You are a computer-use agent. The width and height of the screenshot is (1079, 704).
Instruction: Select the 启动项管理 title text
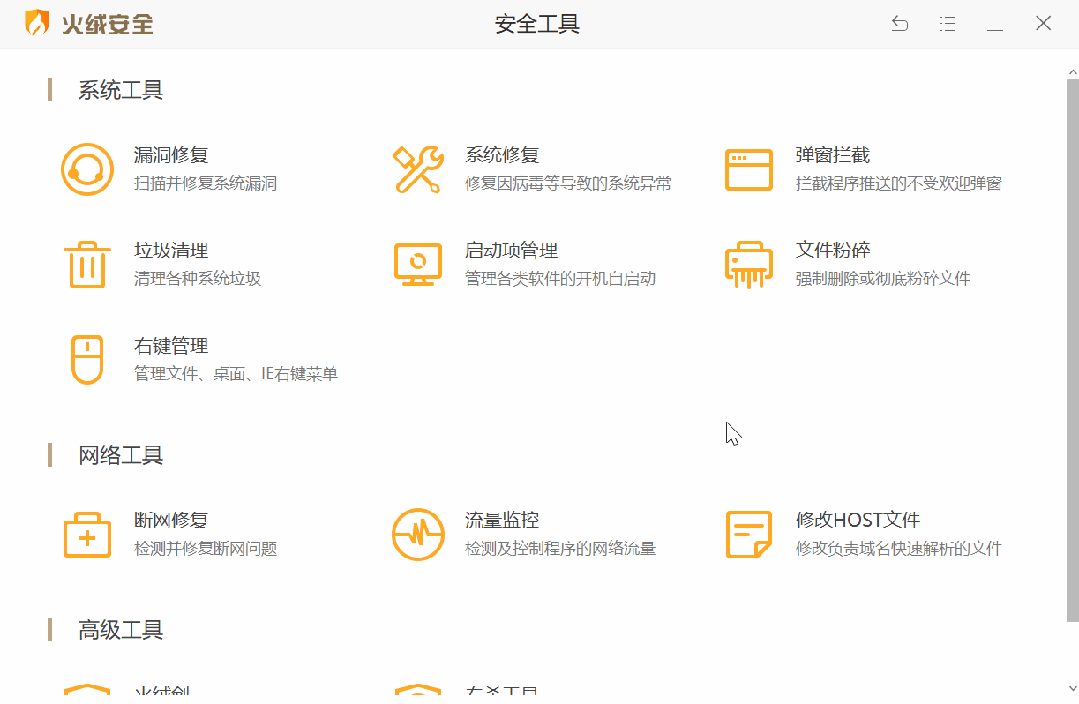(x=511, y=250)
